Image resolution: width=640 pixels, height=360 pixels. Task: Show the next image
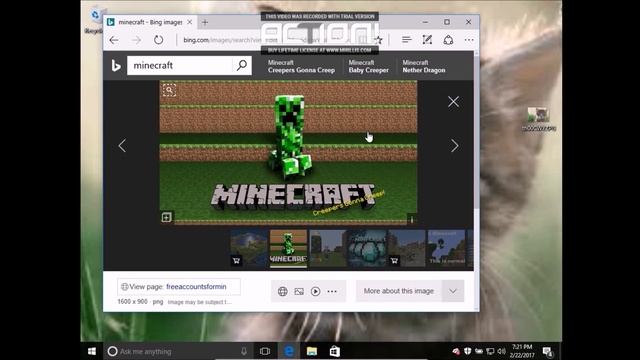pos(454,145)
